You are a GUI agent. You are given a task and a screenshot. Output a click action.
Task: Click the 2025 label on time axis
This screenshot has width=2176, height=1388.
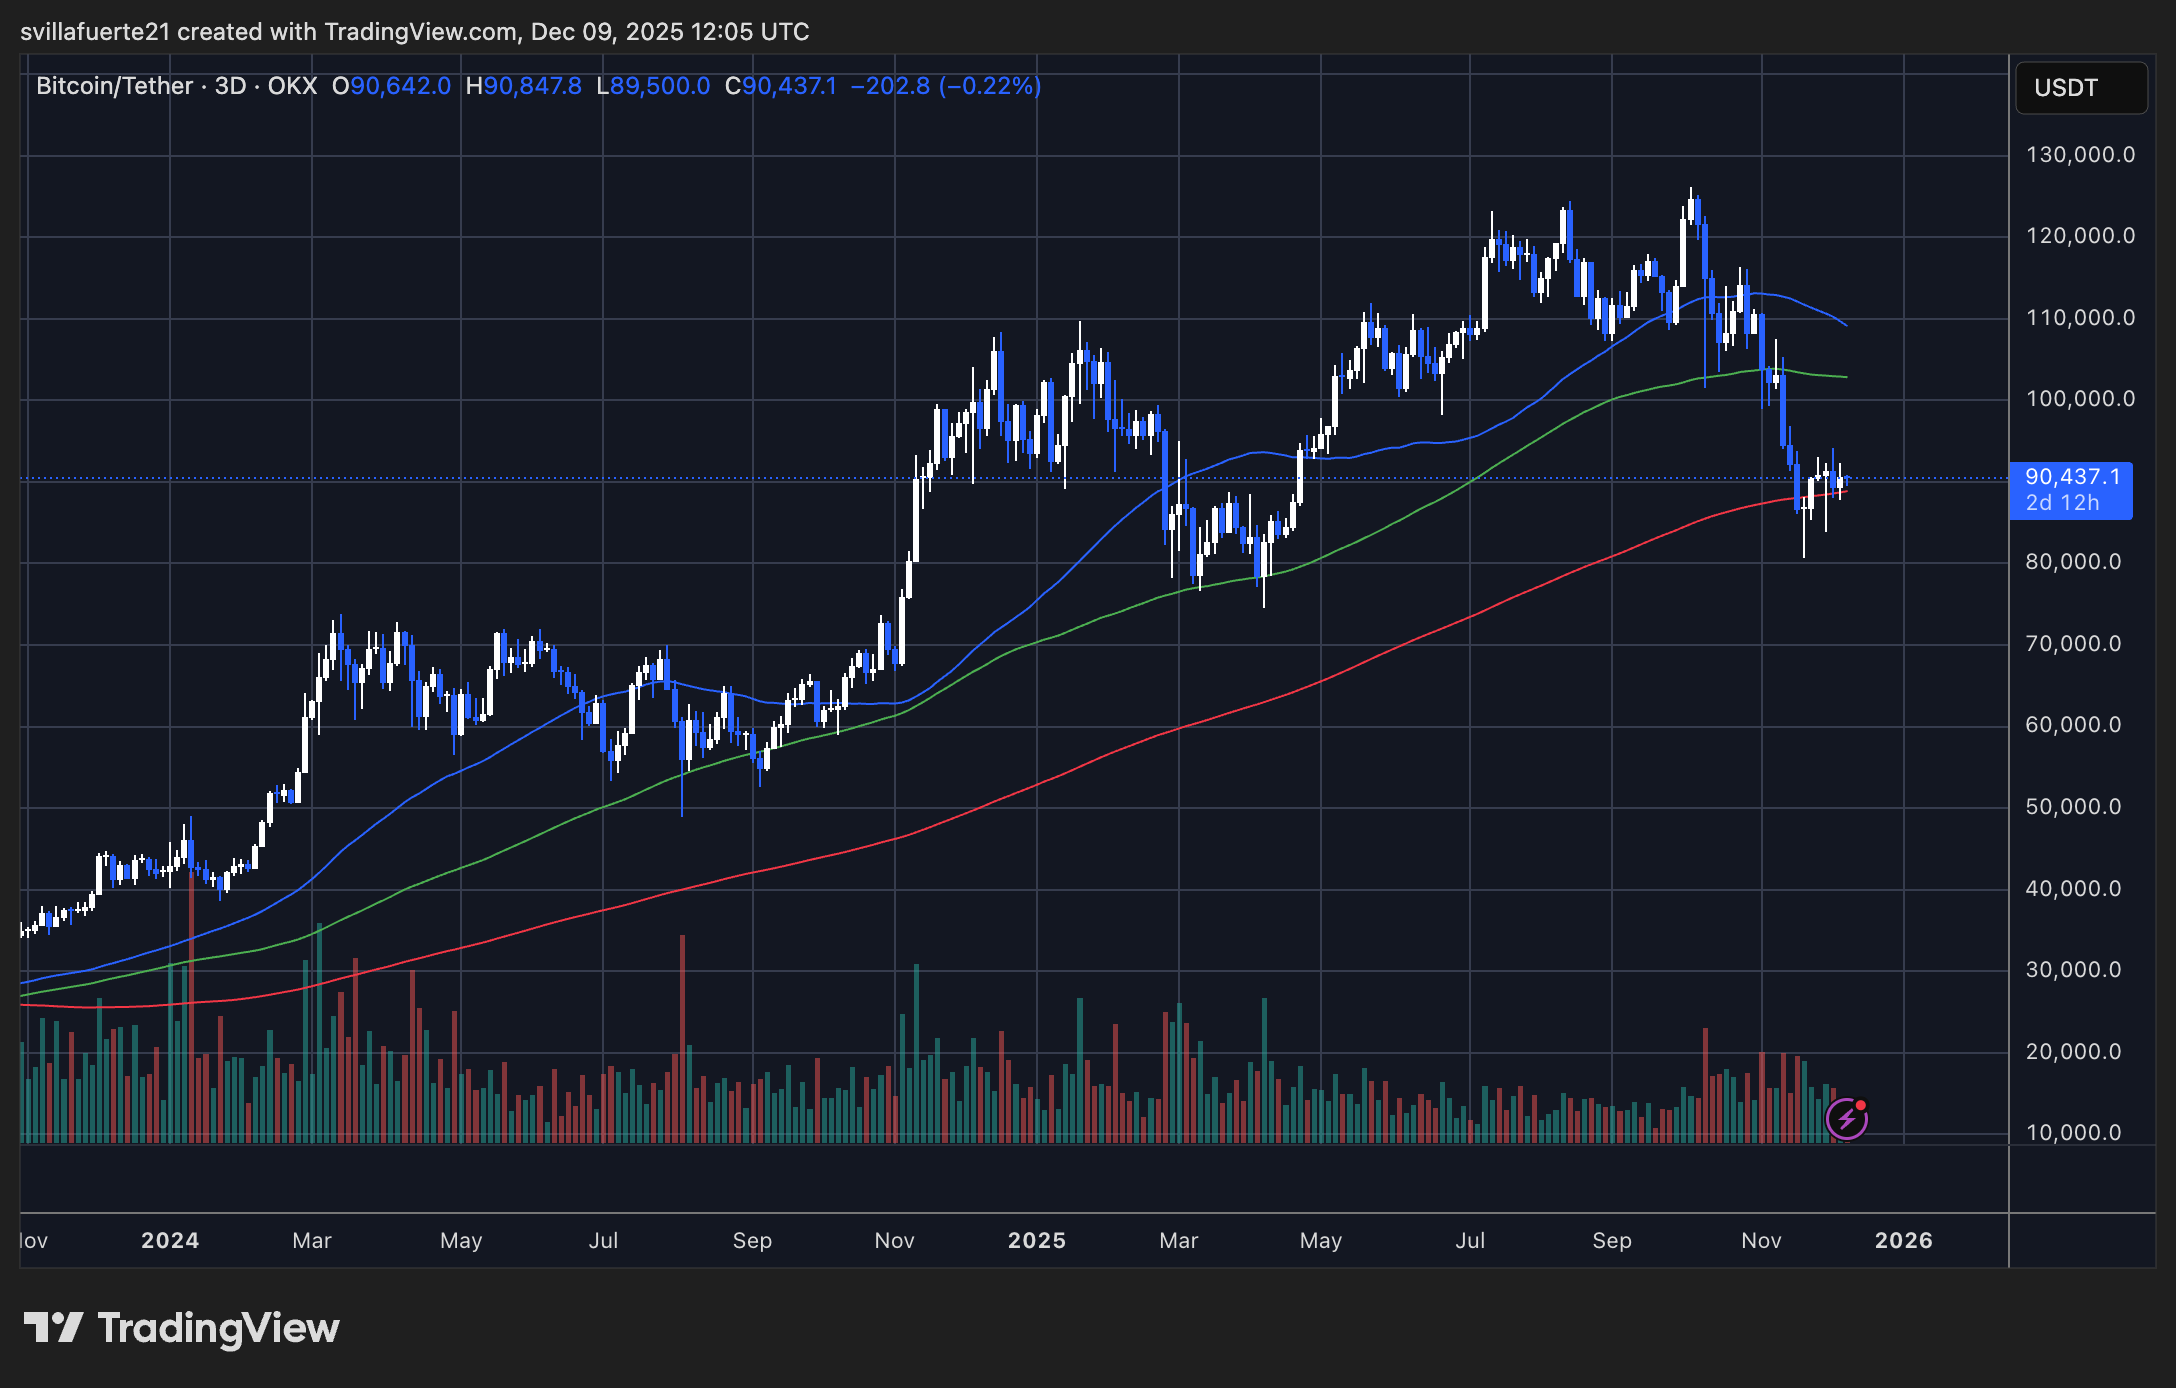[x=1036, y=1240]
